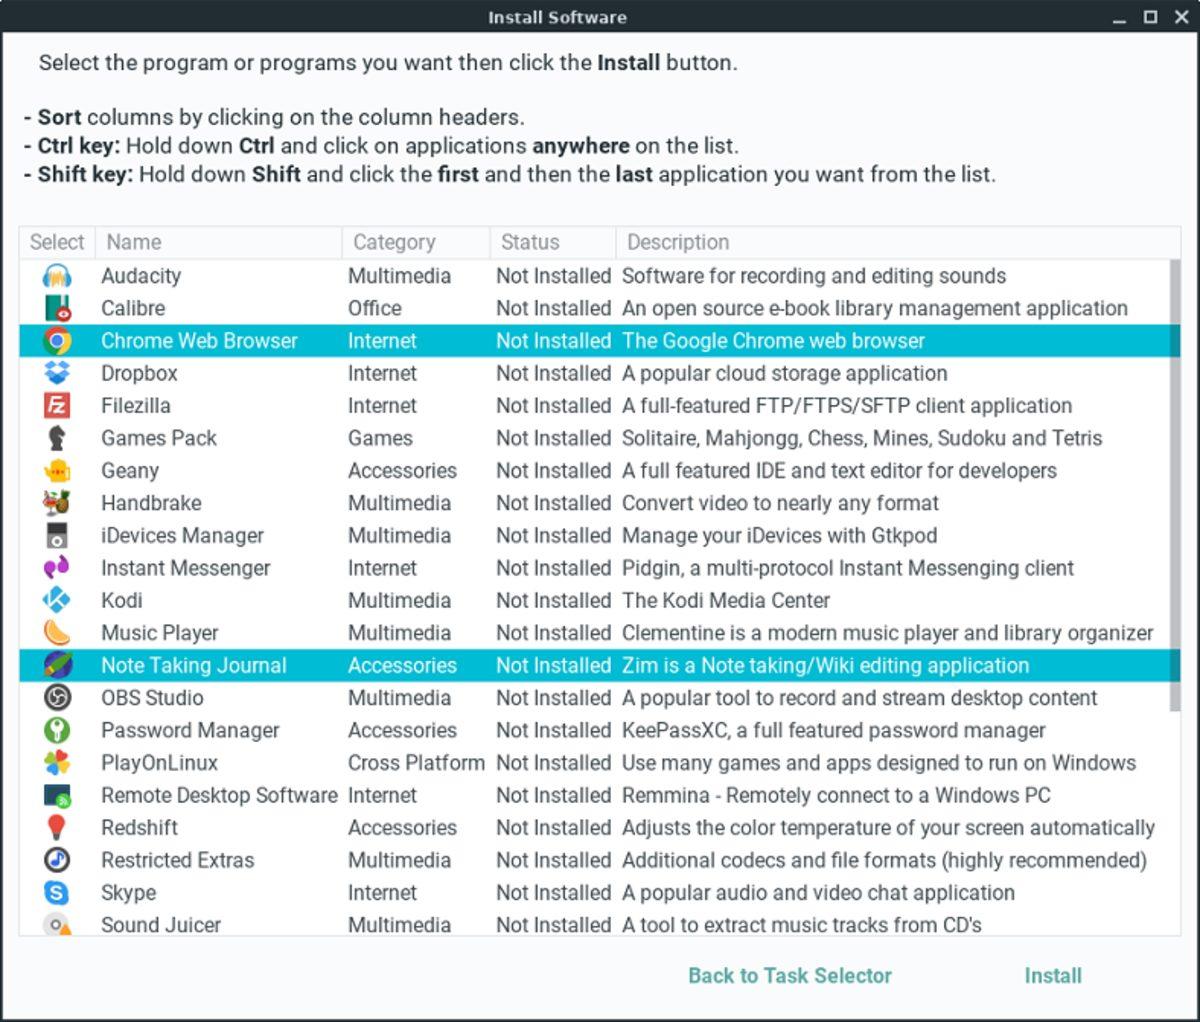Viewport: 1200px width, 1022px height.
Task: Click the Redshift lightbulb icon
Action: (x=55, y=827)
